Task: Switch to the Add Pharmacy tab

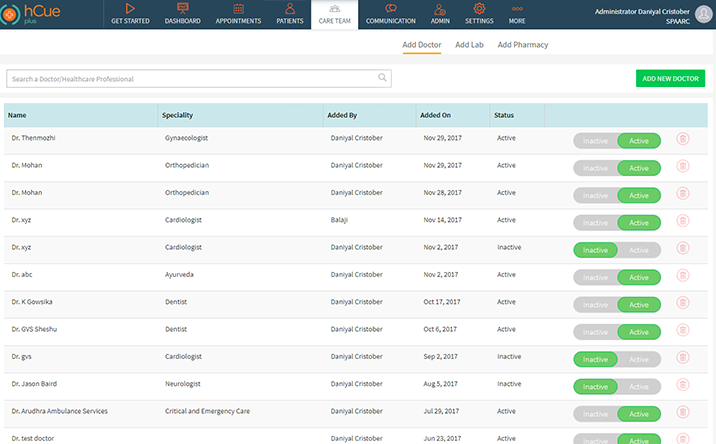Action: coord(522,45)
